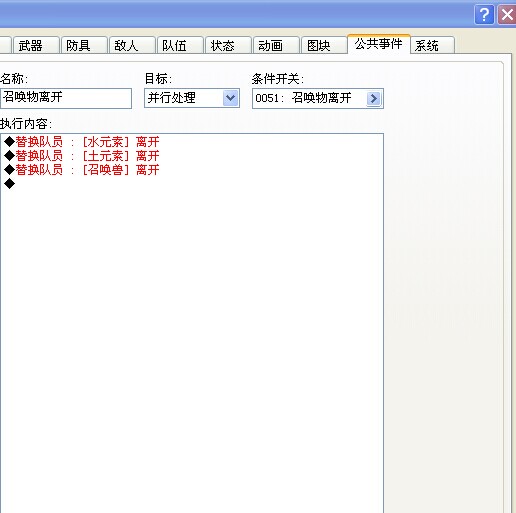Click the help question mark button
Screen dimensions: 516x513
(484, 15)
